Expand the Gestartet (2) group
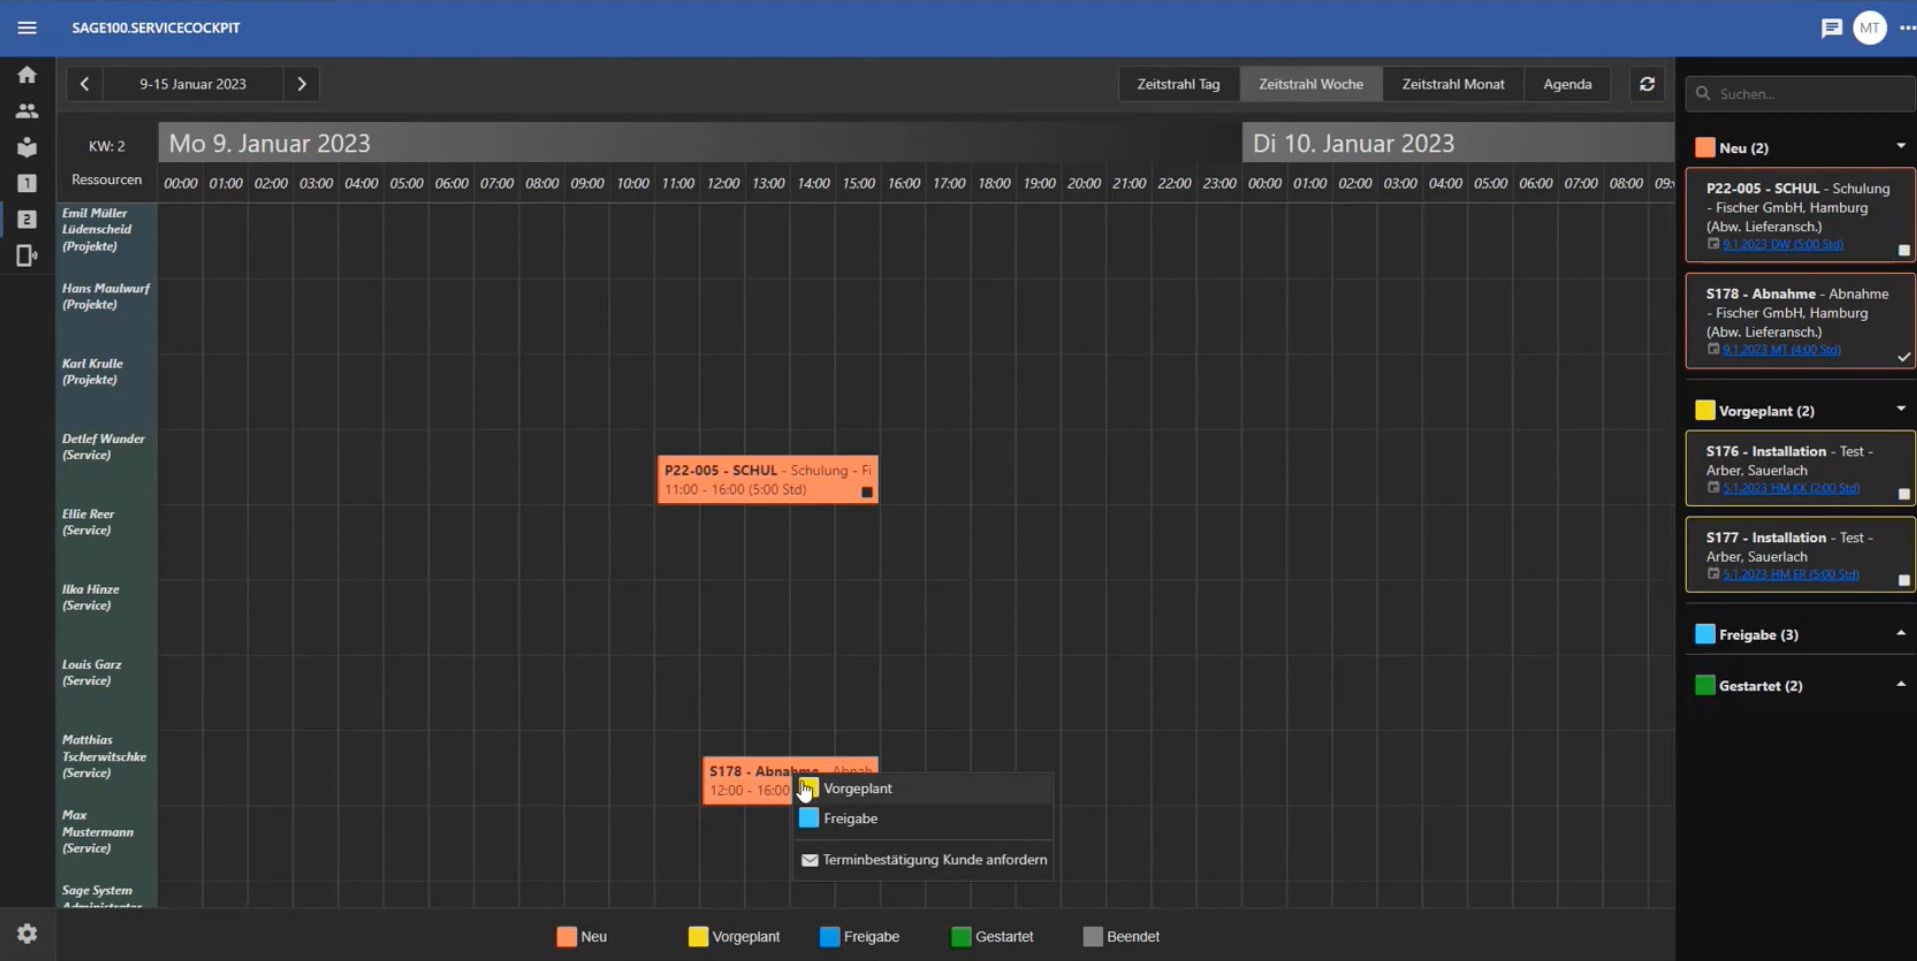Screen dimensions: 1917x961 (1901, 685)
